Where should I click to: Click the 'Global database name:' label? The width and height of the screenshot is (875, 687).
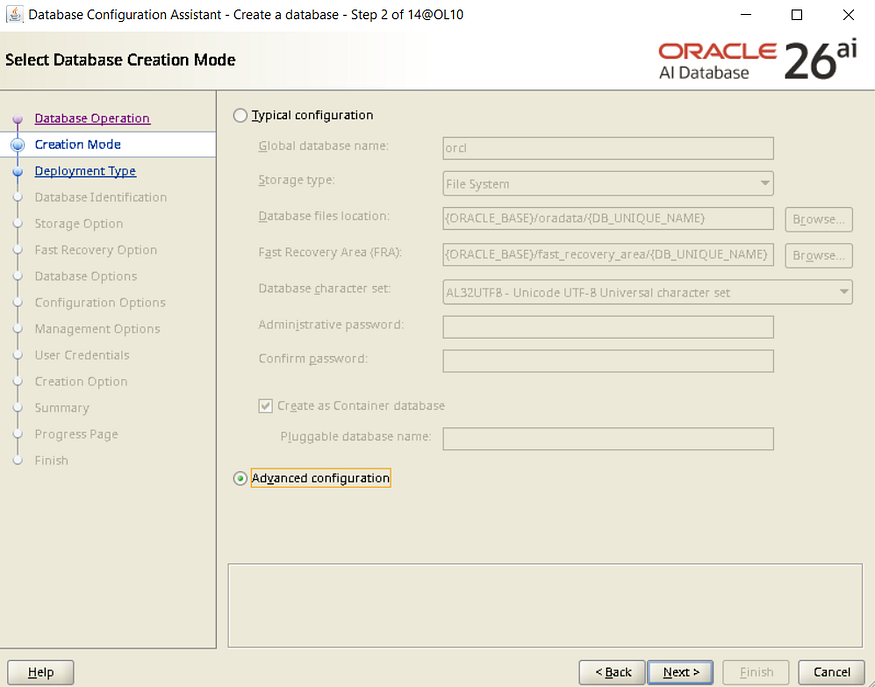click(x=324, y=146)
